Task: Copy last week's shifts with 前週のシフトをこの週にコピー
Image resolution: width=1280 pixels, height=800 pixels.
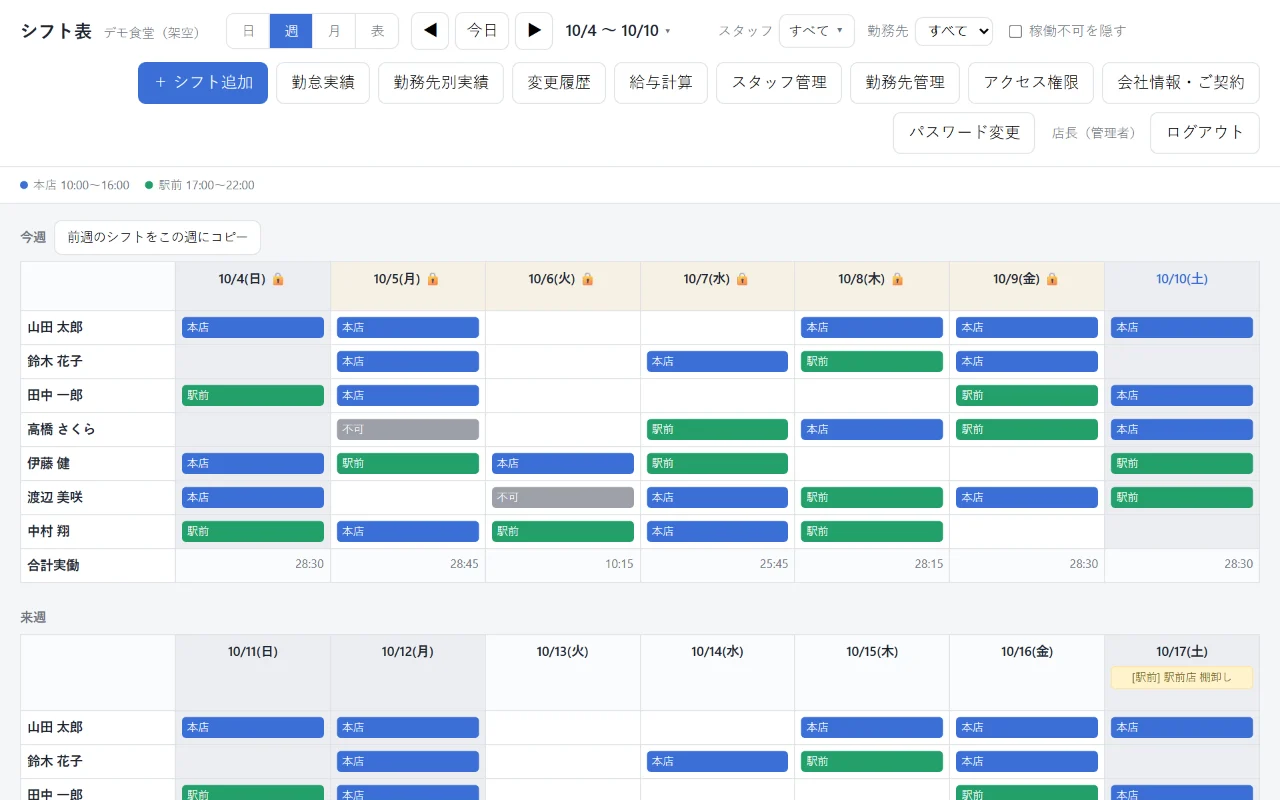Action: (157, 238)
